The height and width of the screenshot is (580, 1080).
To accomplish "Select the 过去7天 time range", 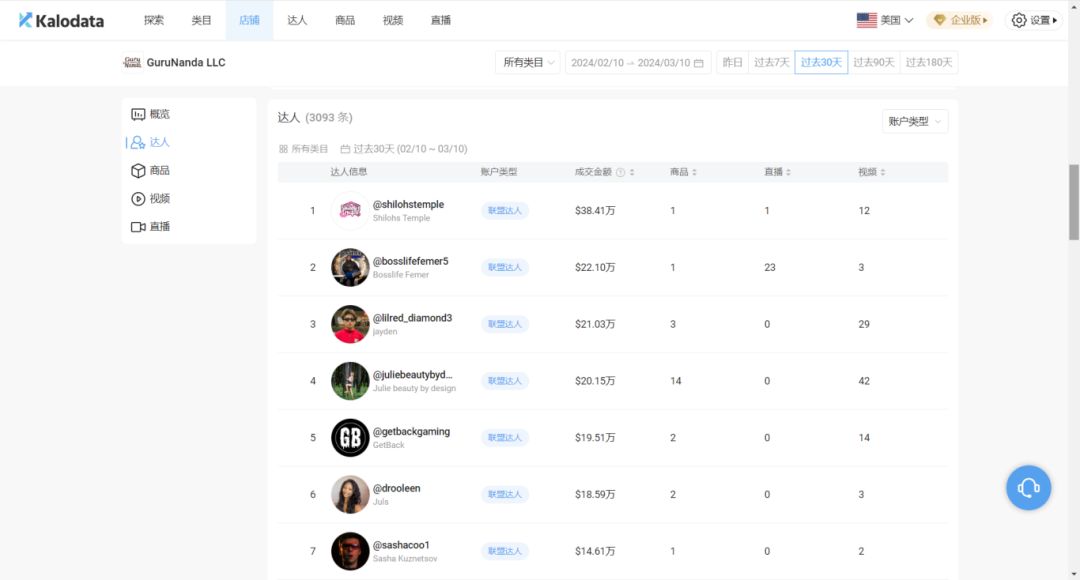I will [x=771, y=63].
